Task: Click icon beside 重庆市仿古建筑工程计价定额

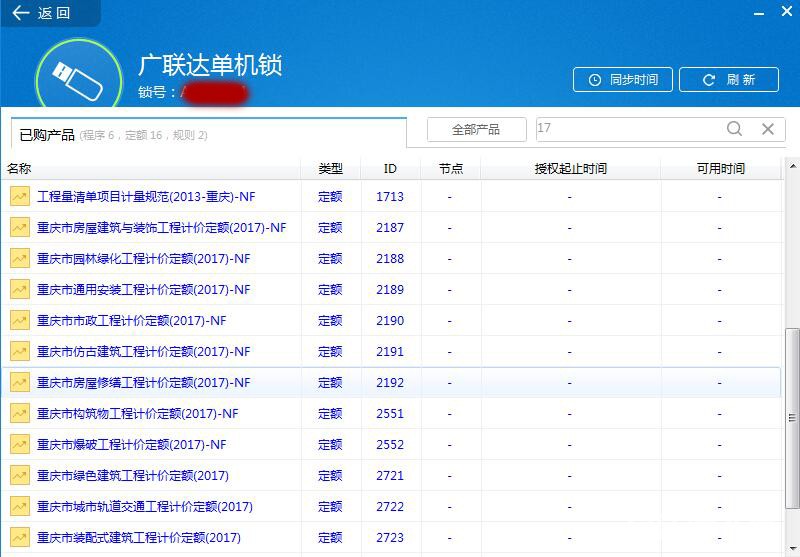Action: coord(20,351)
